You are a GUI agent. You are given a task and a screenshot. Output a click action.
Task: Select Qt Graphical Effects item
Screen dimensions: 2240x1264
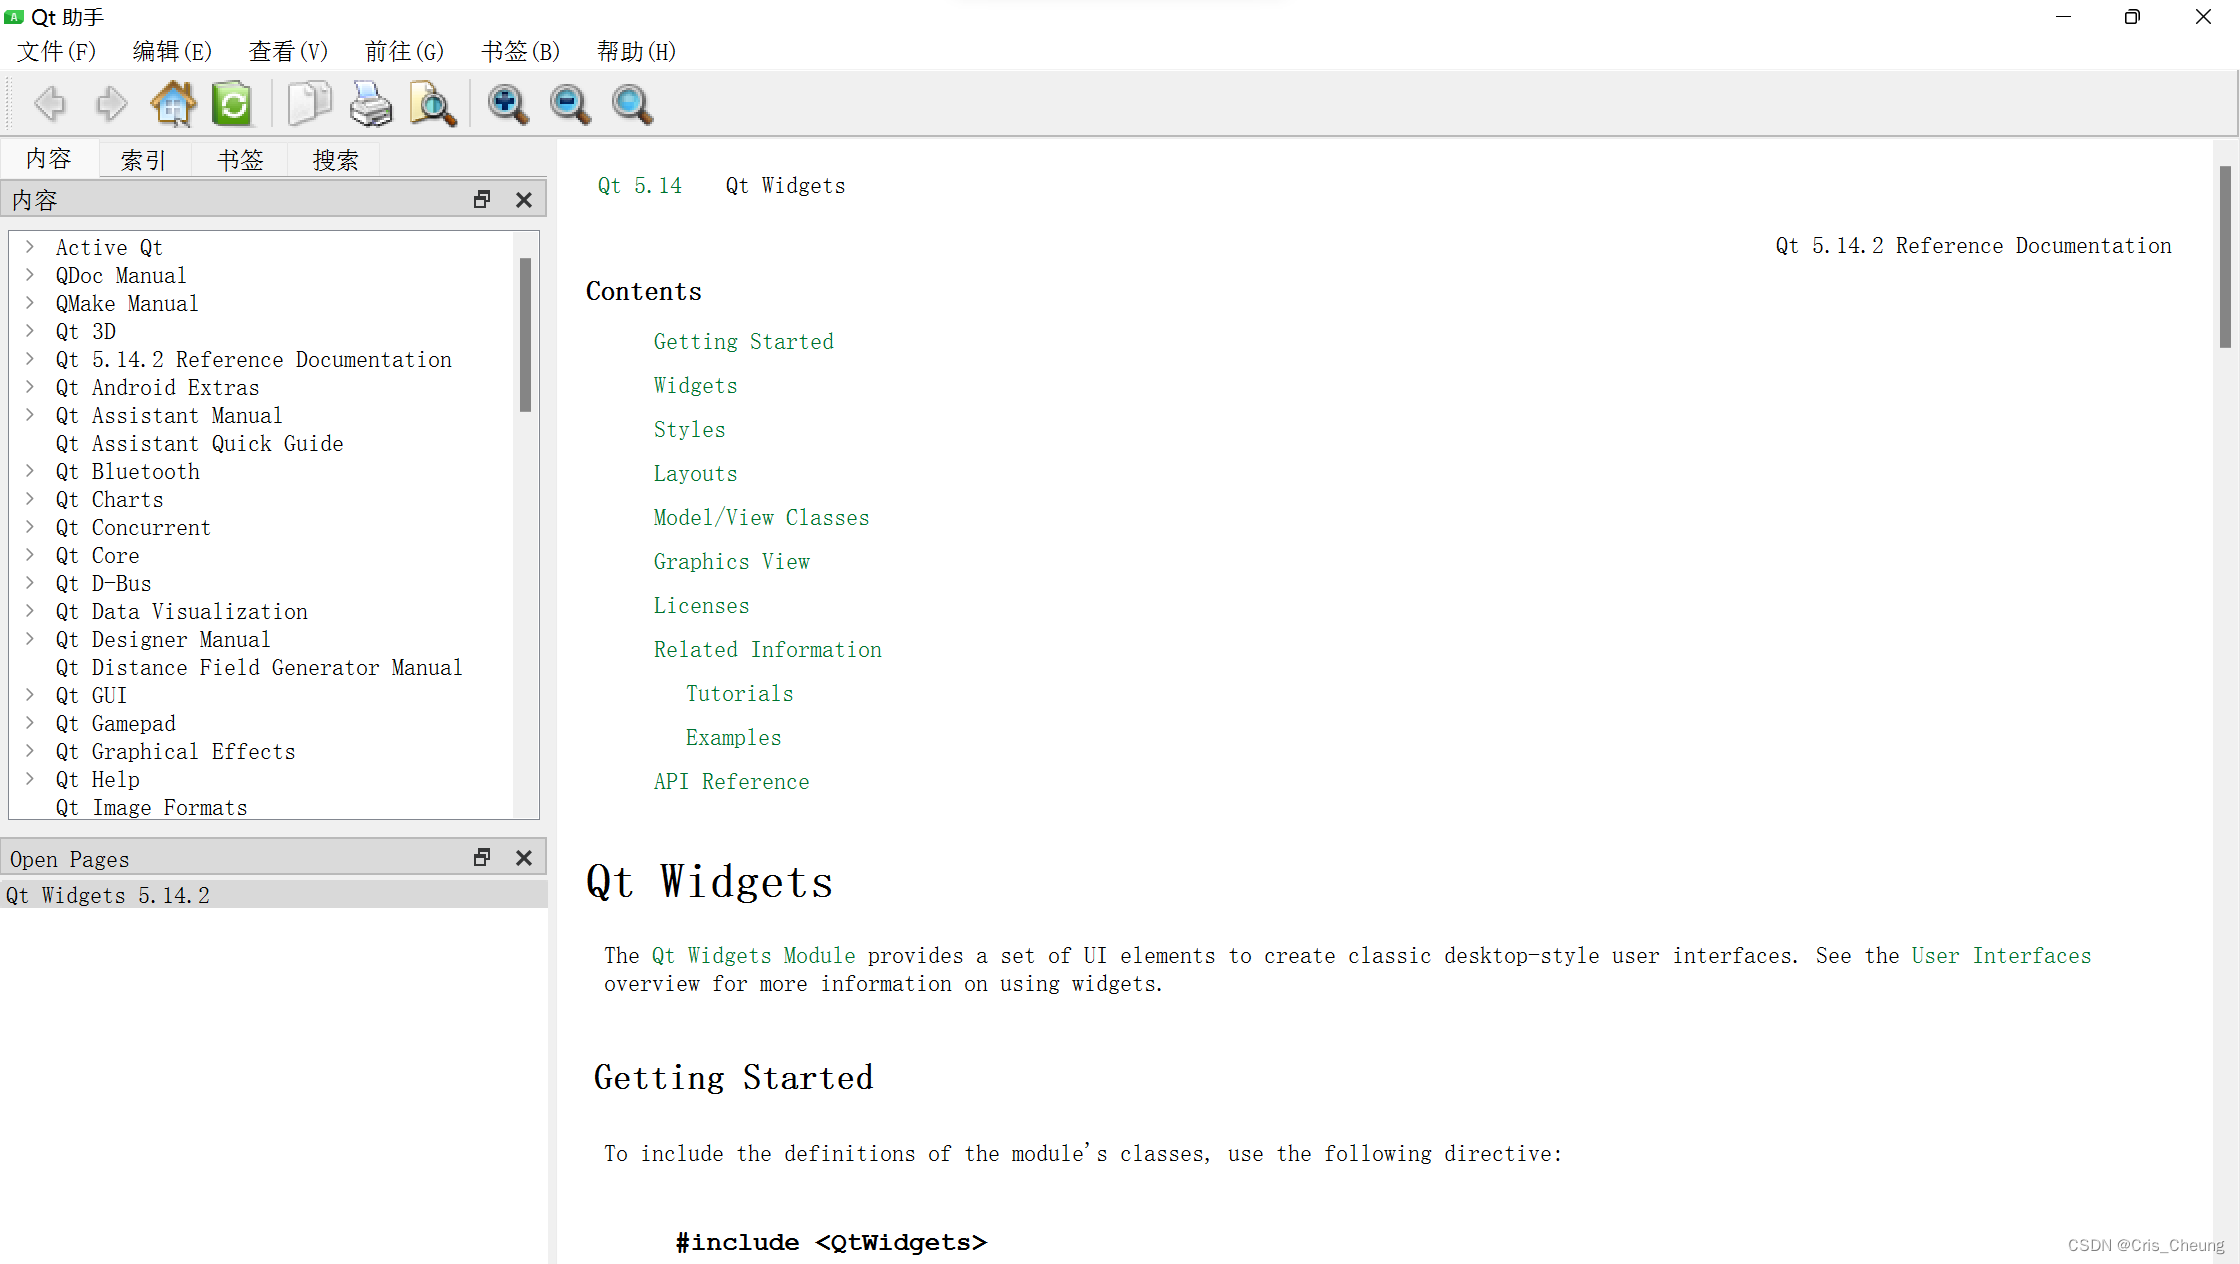coord(176,751)
